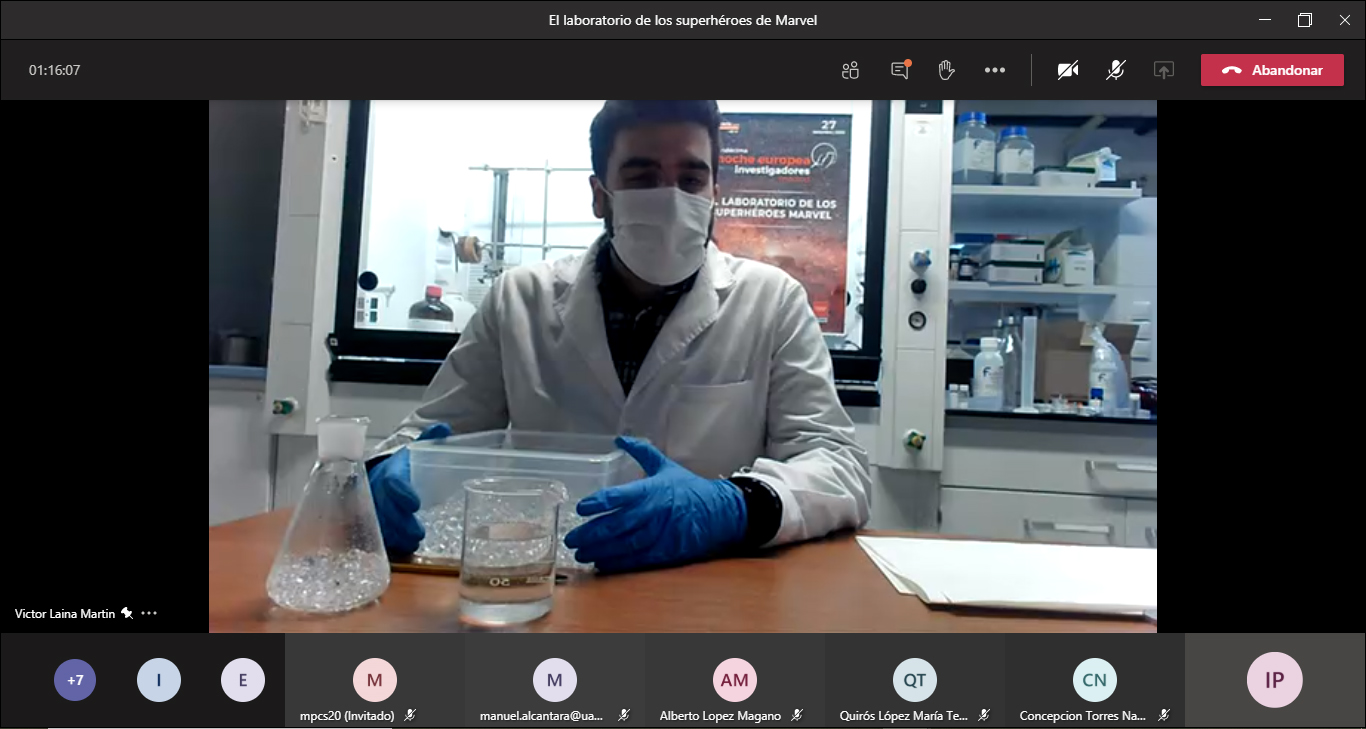The image size is (1366, 729).
Task: Open the meeting chat icon
Action: 900,70
